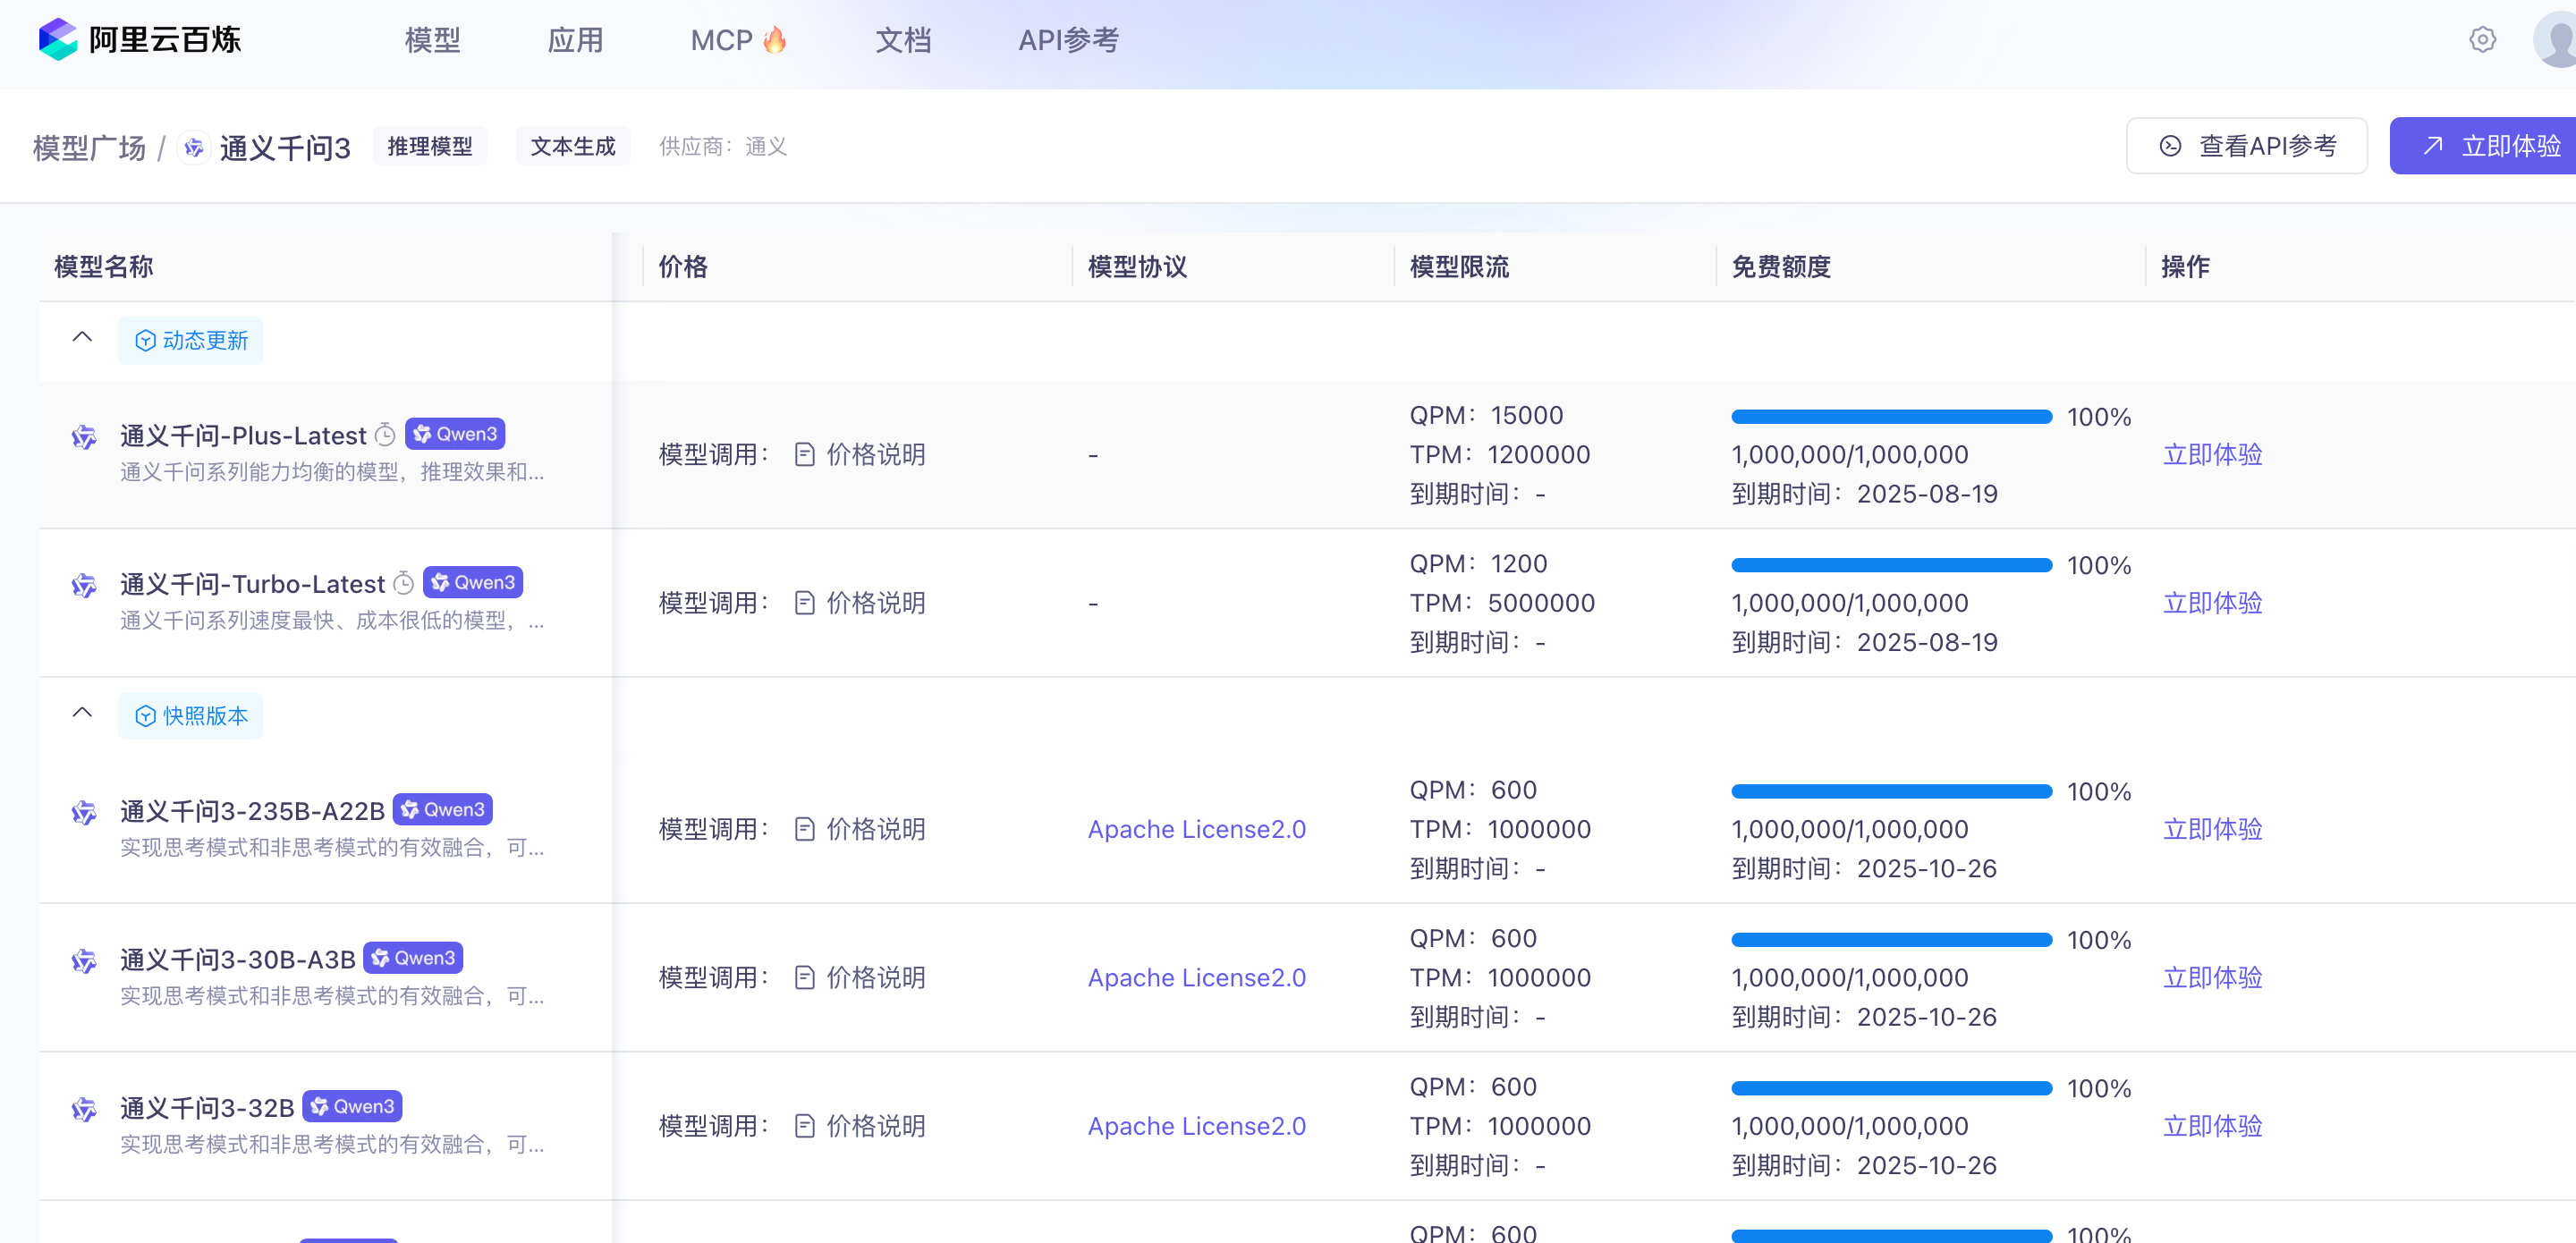Viewport: 2576px width, 1243px height.
Task: Open the 文档 navigation tab
Action: (903, 40)
